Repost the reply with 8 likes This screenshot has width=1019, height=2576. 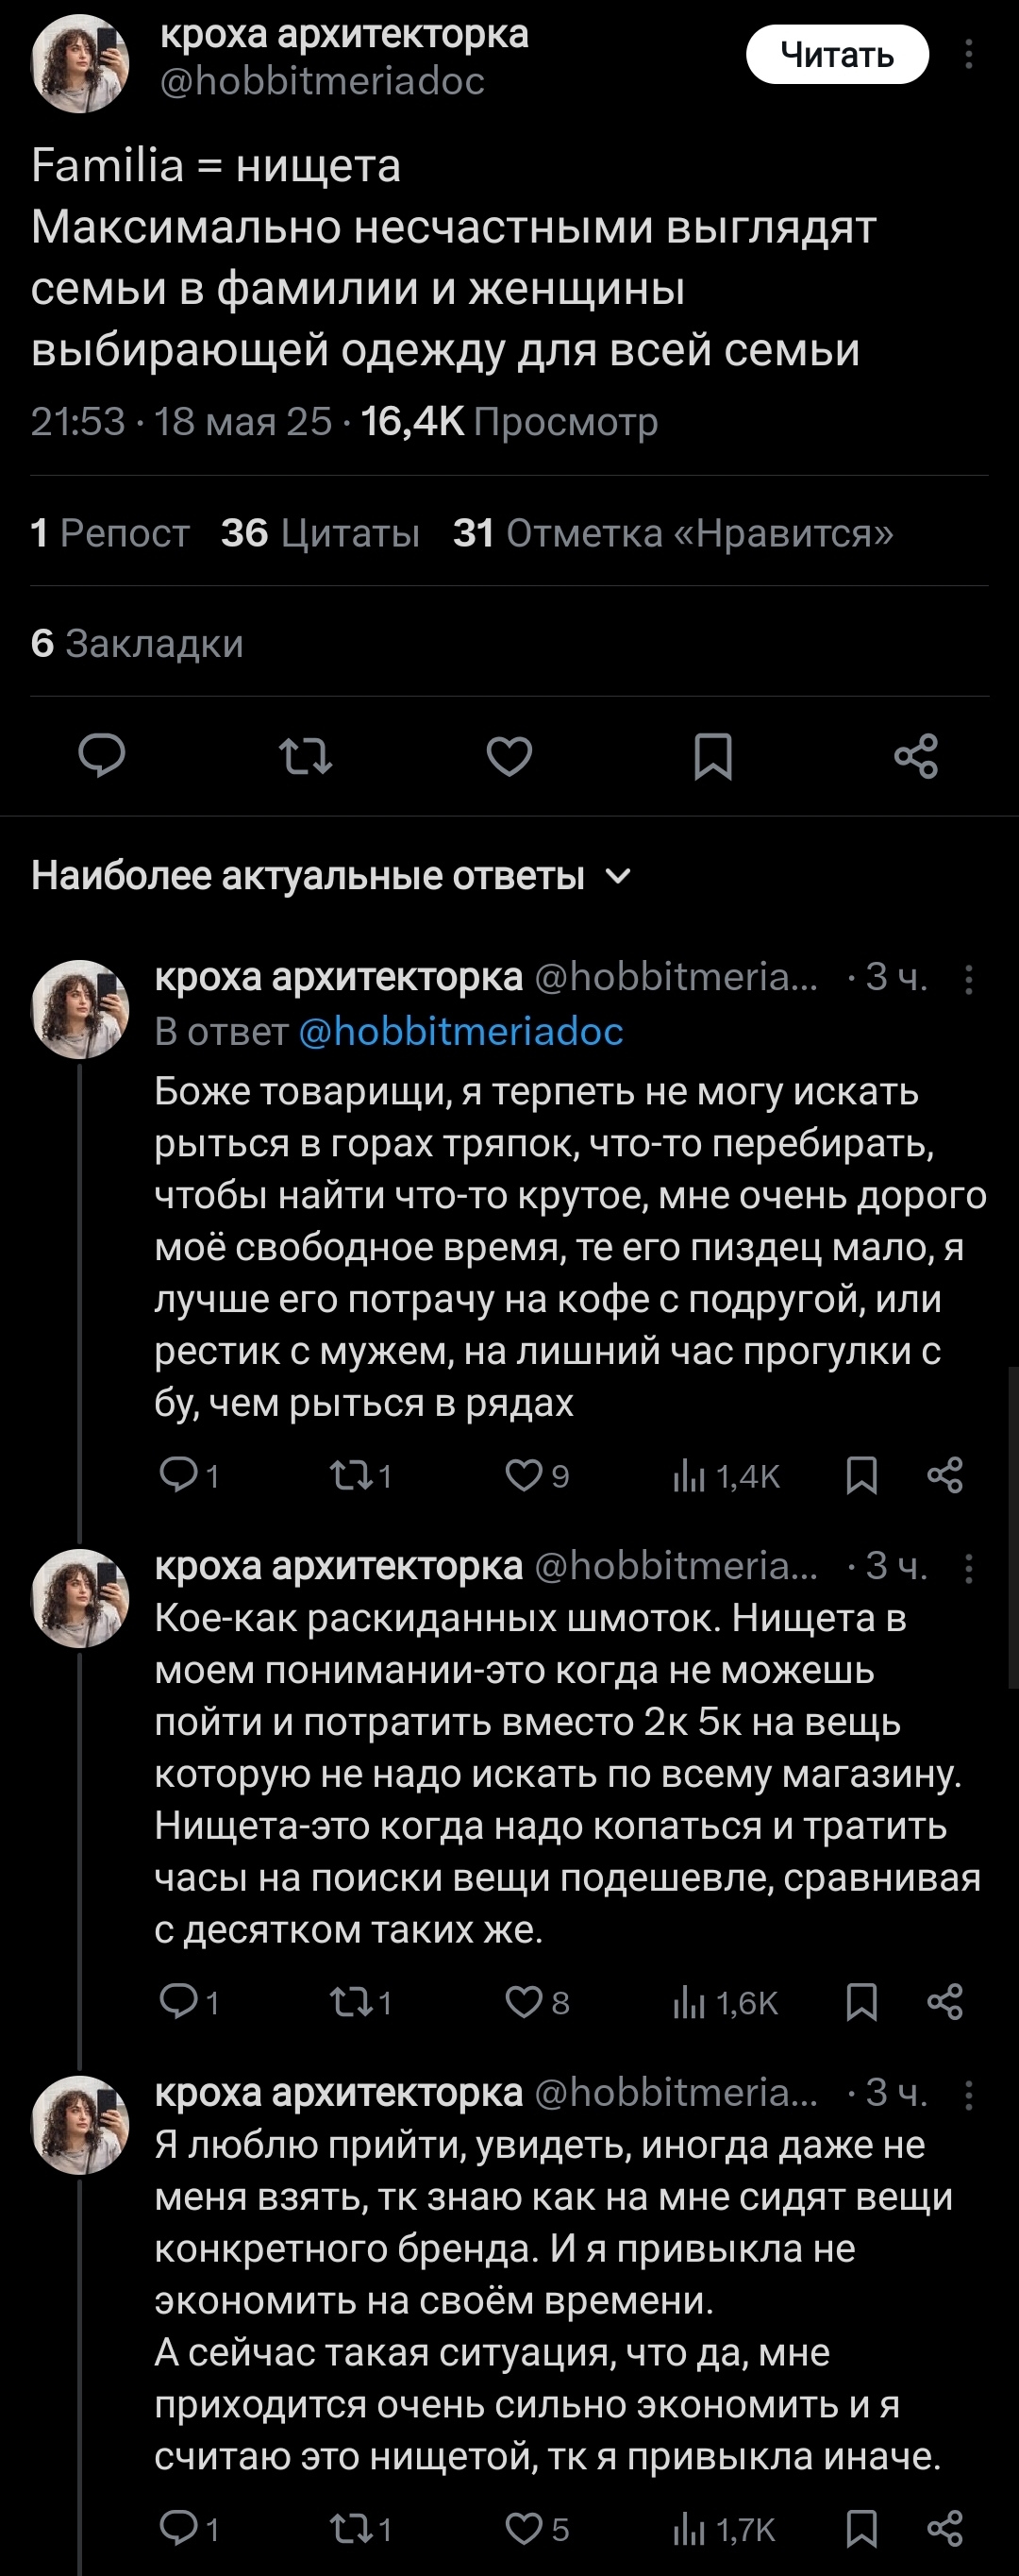(x=351, y=2002)
